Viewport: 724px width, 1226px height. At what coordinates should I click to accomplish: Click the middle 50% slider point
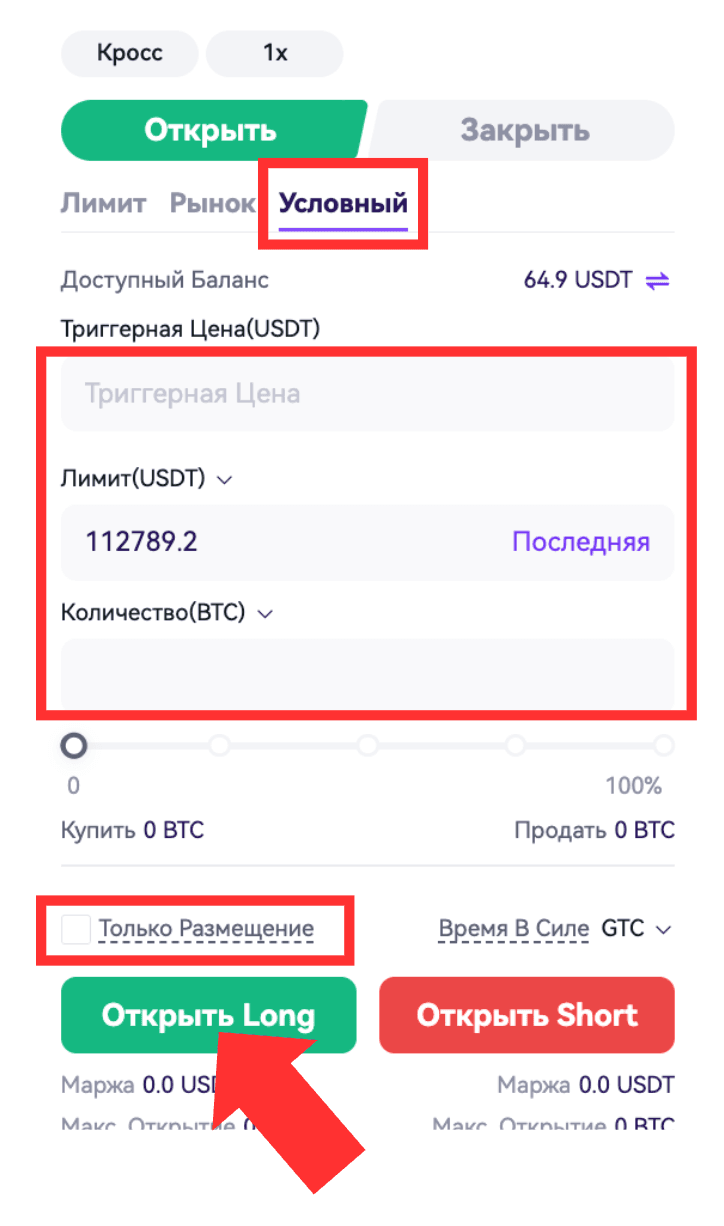coord(368,745)
